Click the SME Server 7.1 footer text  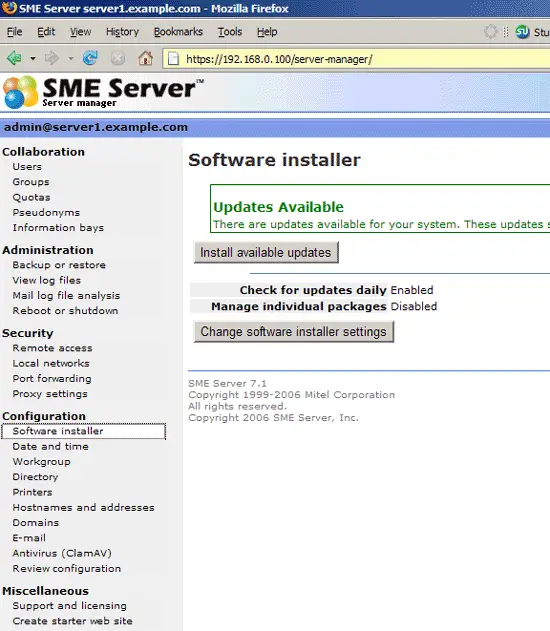[227, 384]
